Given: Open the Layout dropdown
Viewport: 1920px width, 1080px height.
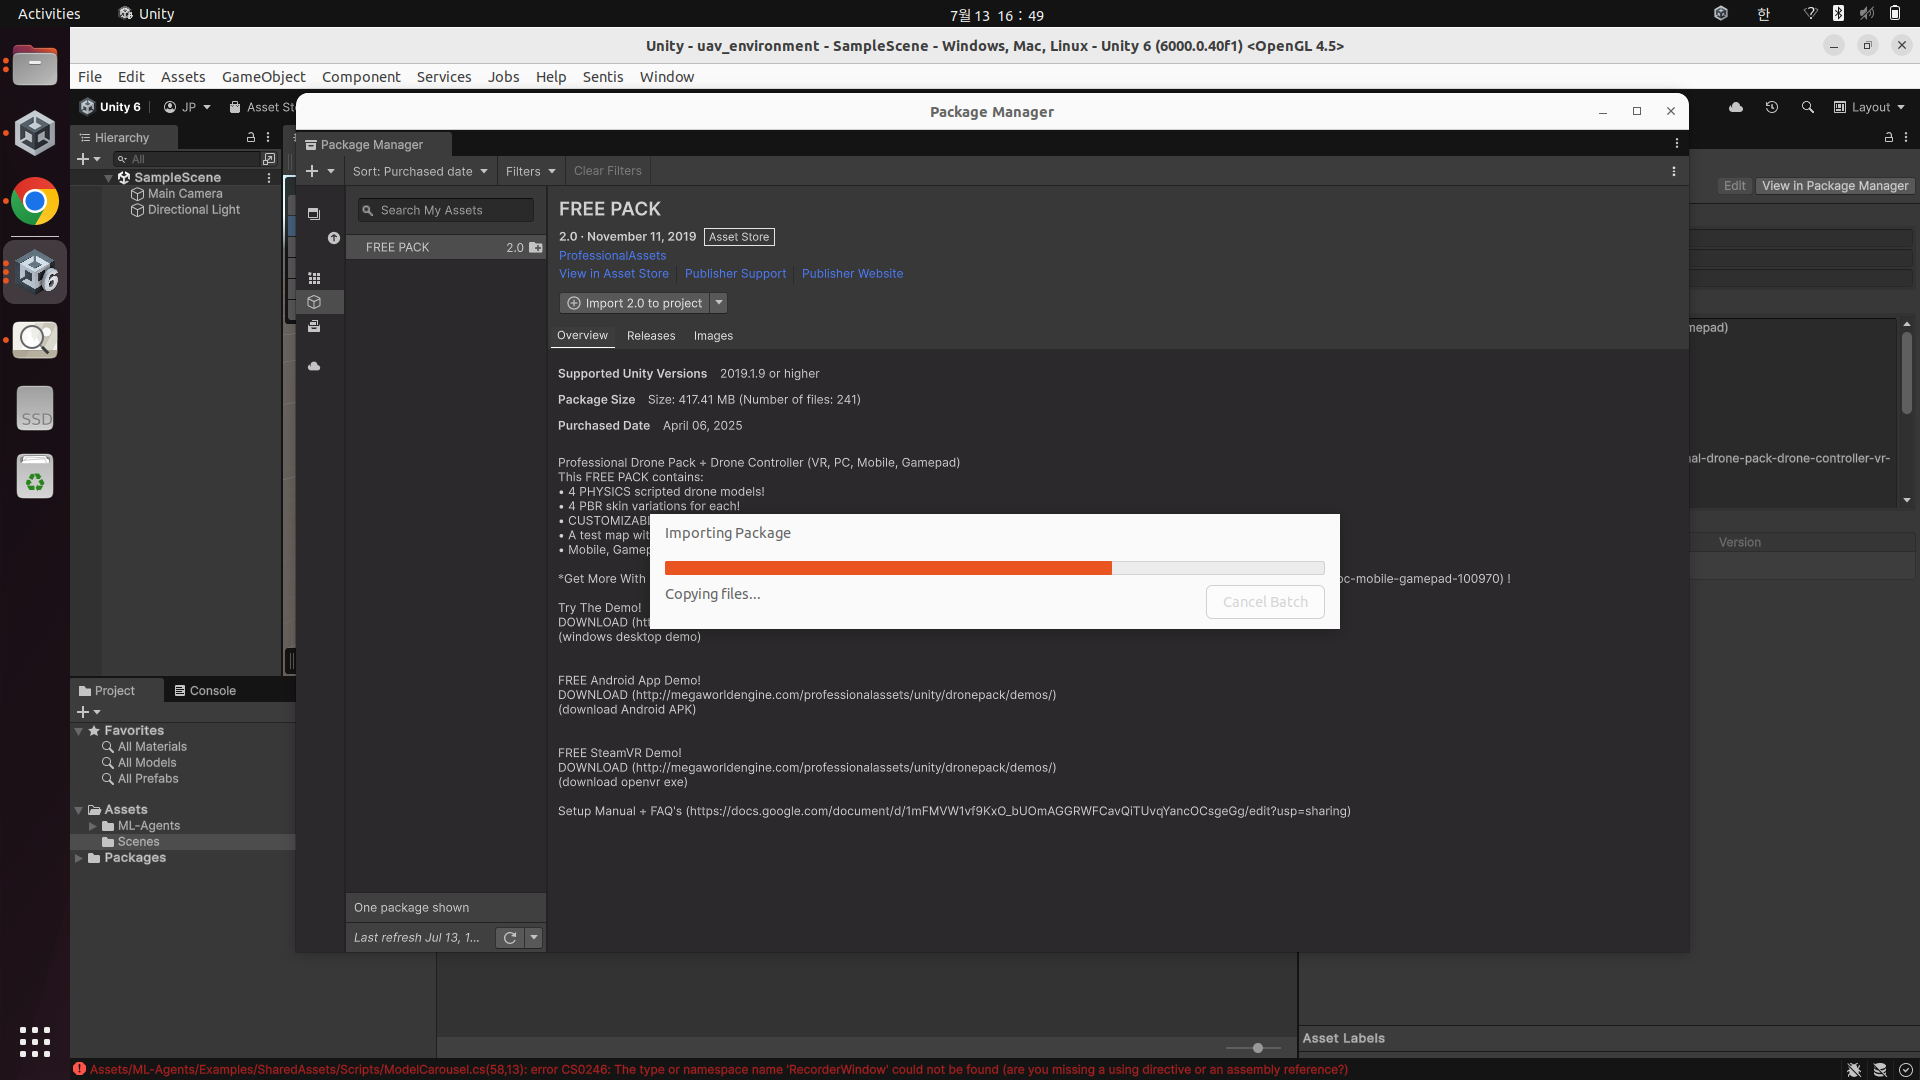Looking at the screenshot, I should (1869, 107).
